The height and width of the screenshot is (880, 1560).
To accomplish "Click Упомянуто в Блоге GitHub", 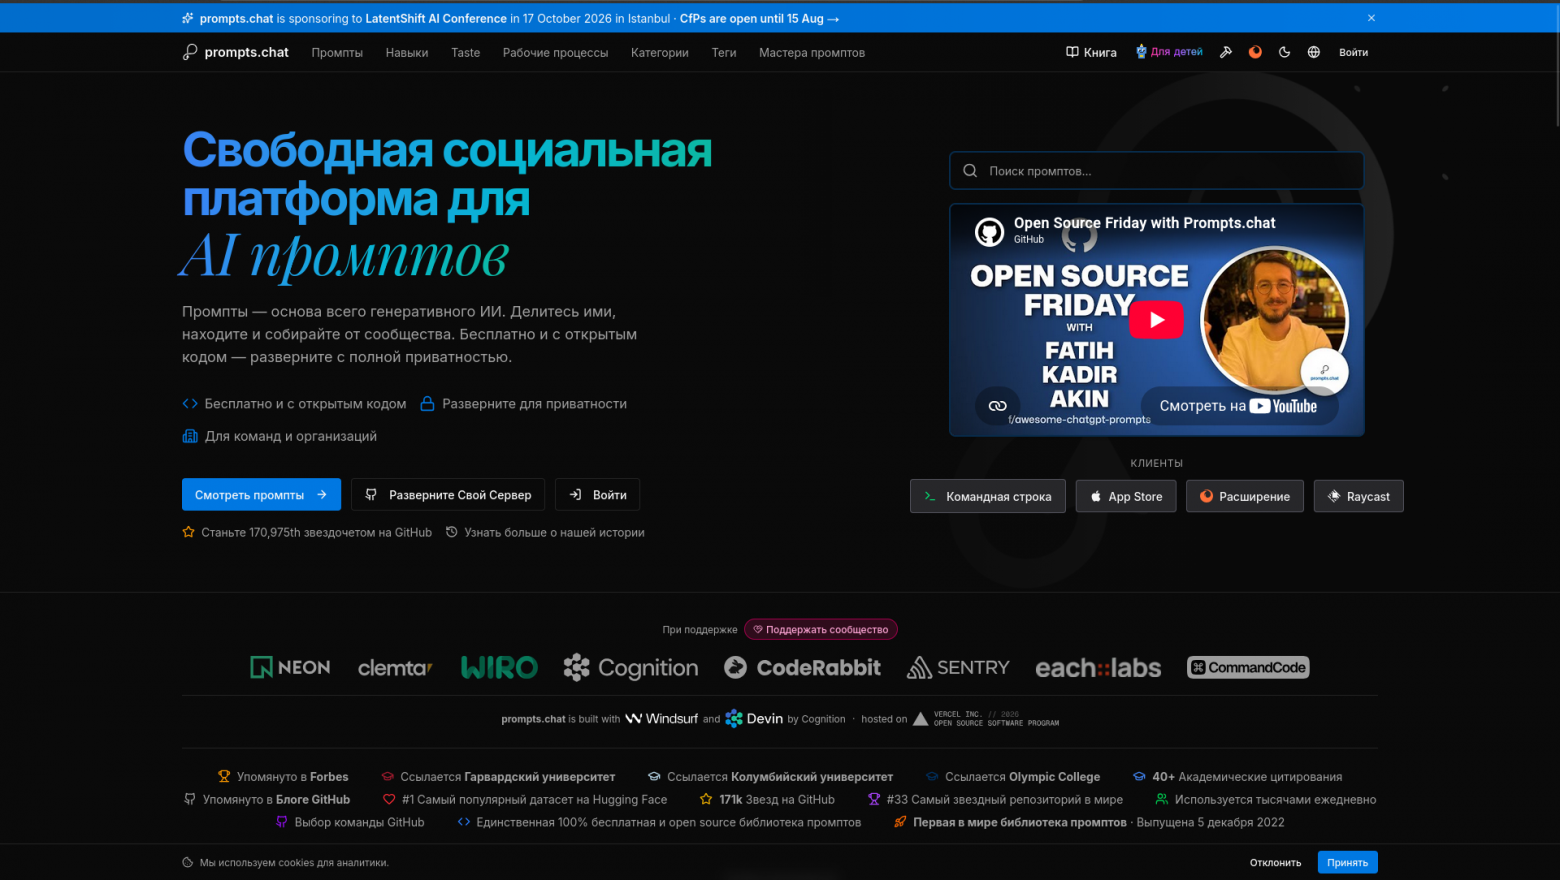I will coord(267,800).
